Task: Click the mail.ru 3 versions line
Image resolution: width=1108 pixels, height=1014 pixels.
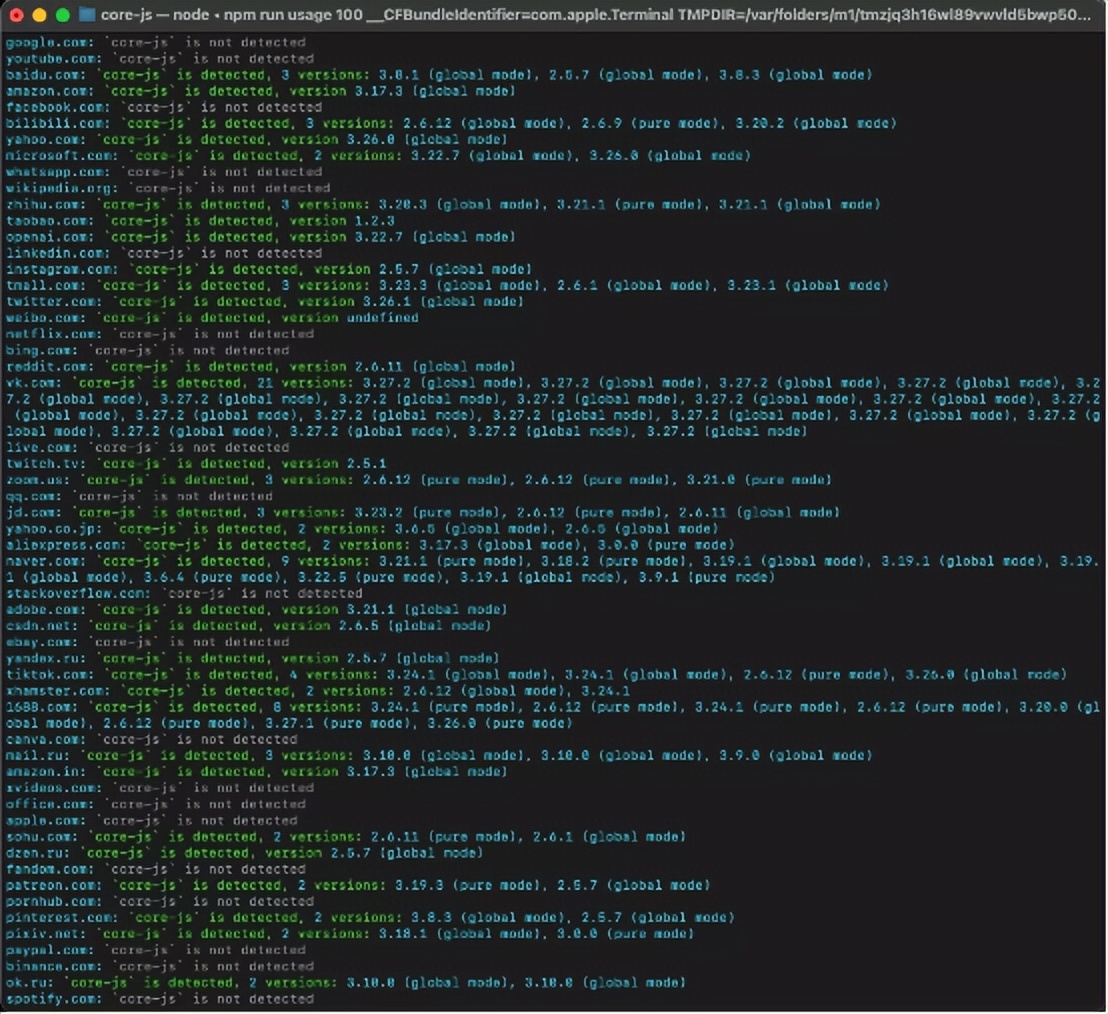Action: click(350, 755)
